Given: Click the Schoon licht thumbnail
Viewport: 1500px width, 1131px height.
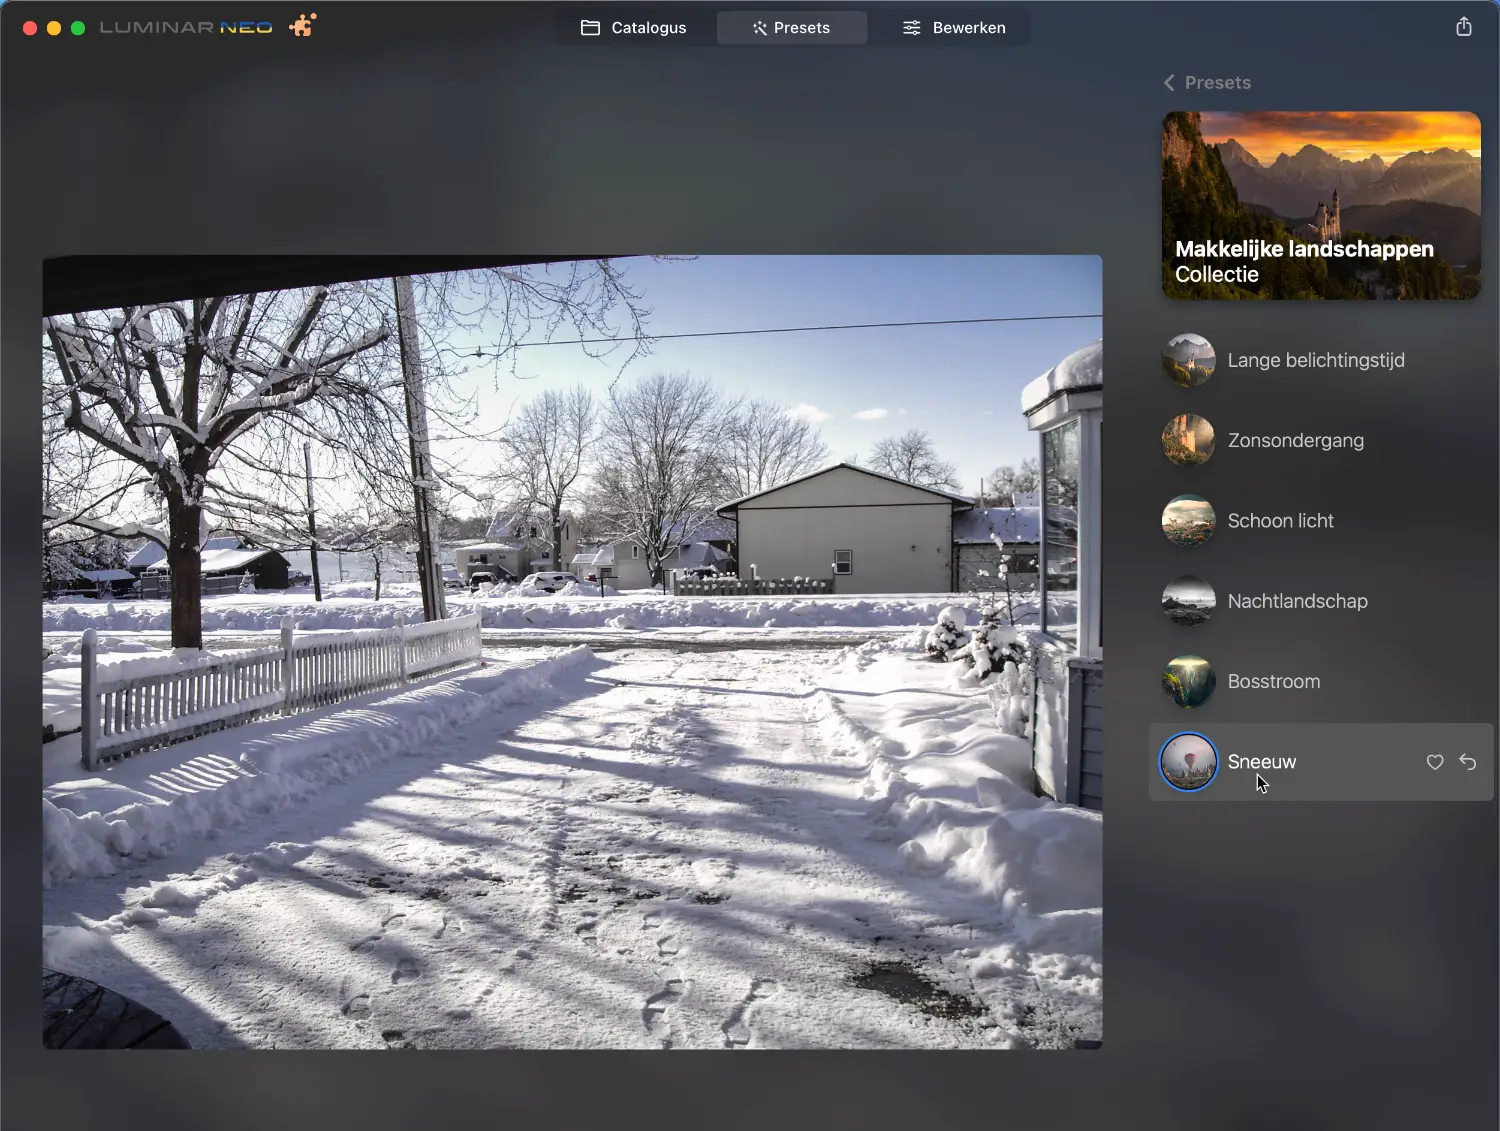Looking at the screenshot, I should pos(1189,521).
